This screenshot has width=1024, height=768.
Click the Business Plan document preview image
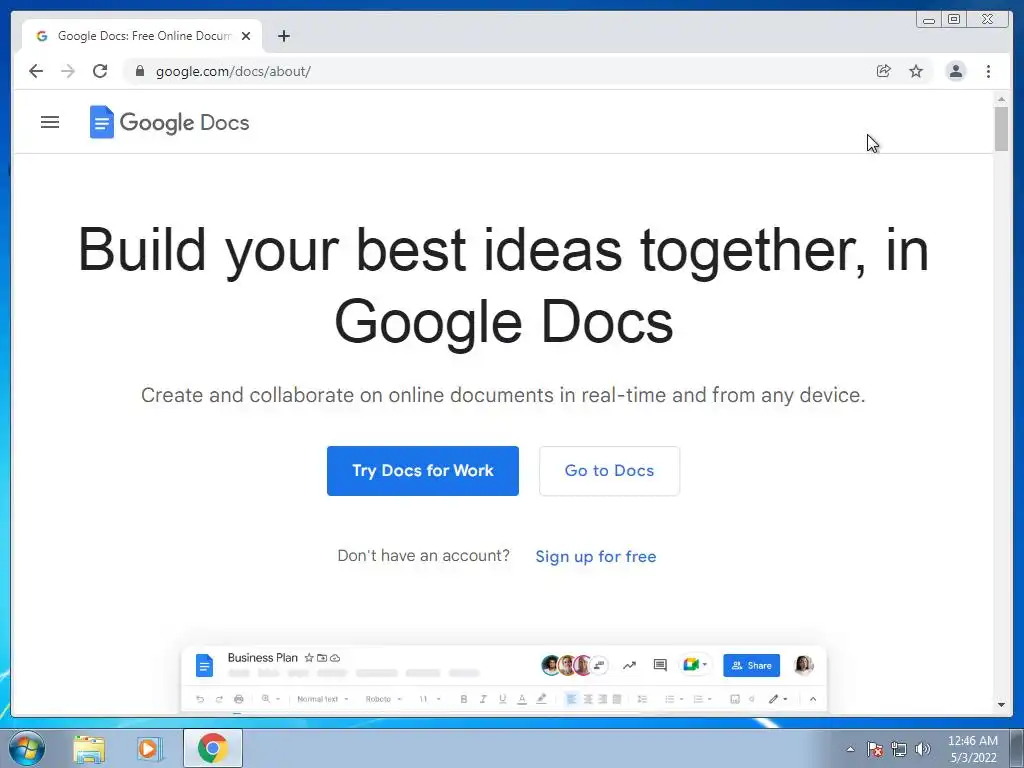coord(504,679)
